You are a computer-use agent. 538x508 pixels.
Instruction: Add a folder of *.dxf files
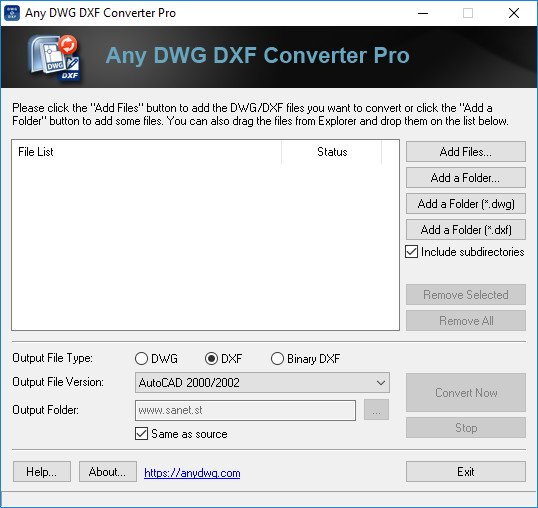466,229
